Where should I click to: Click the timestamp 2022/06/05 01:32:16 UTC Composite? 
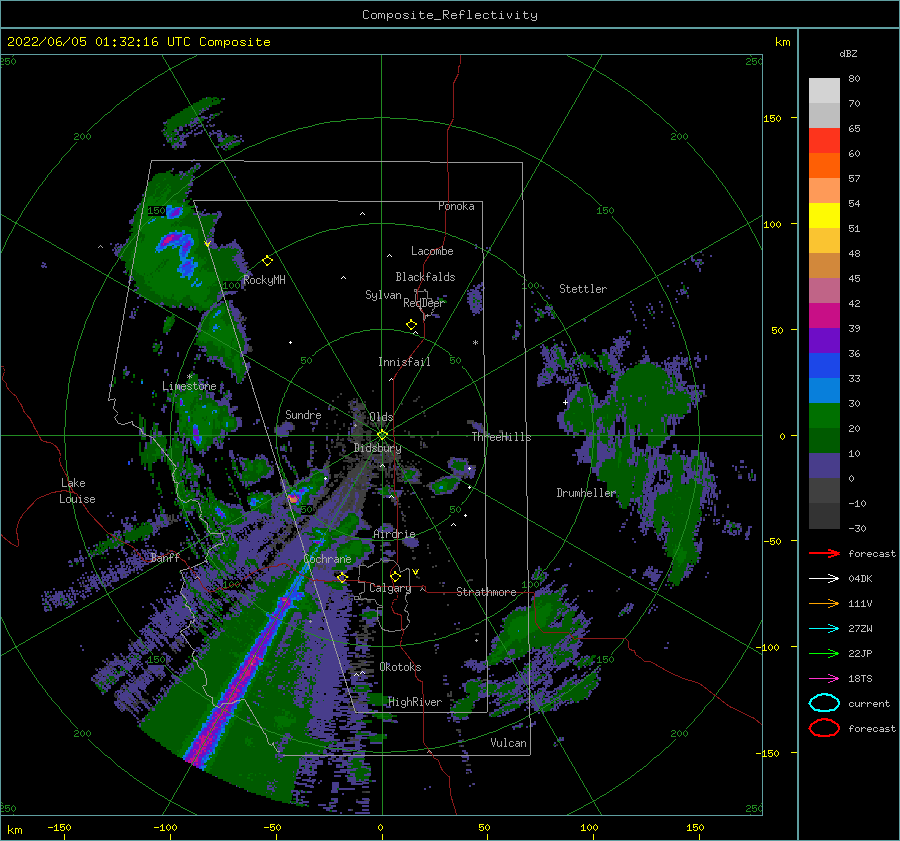139,42
